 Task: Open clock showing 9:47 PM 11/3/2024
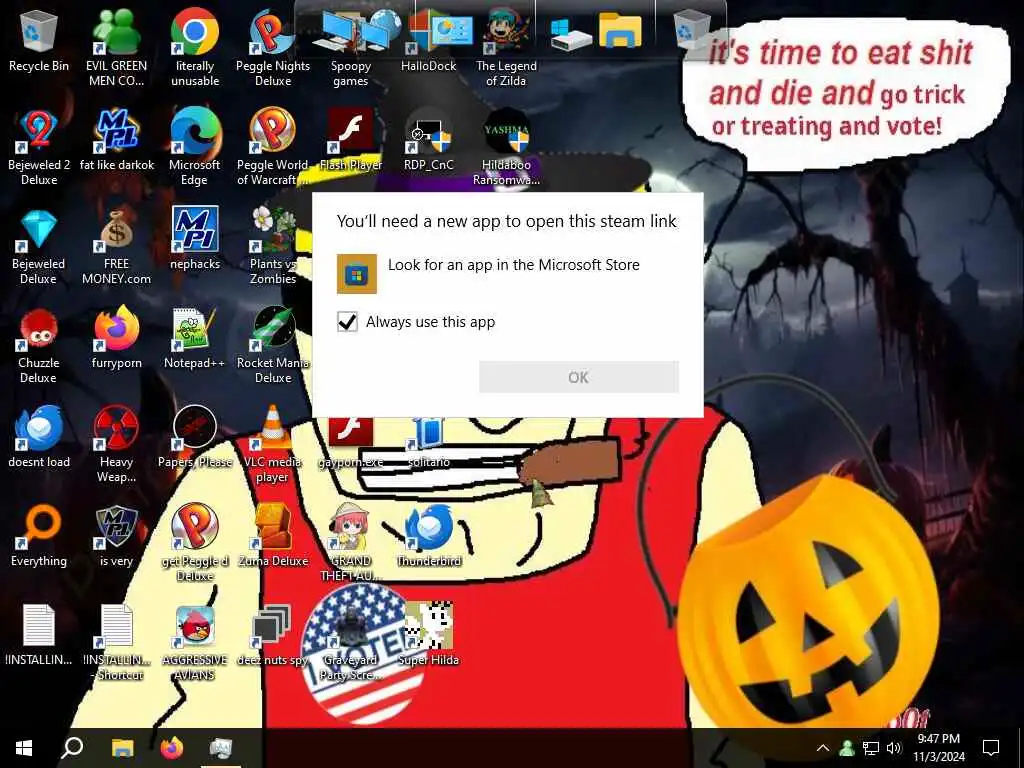938,748
